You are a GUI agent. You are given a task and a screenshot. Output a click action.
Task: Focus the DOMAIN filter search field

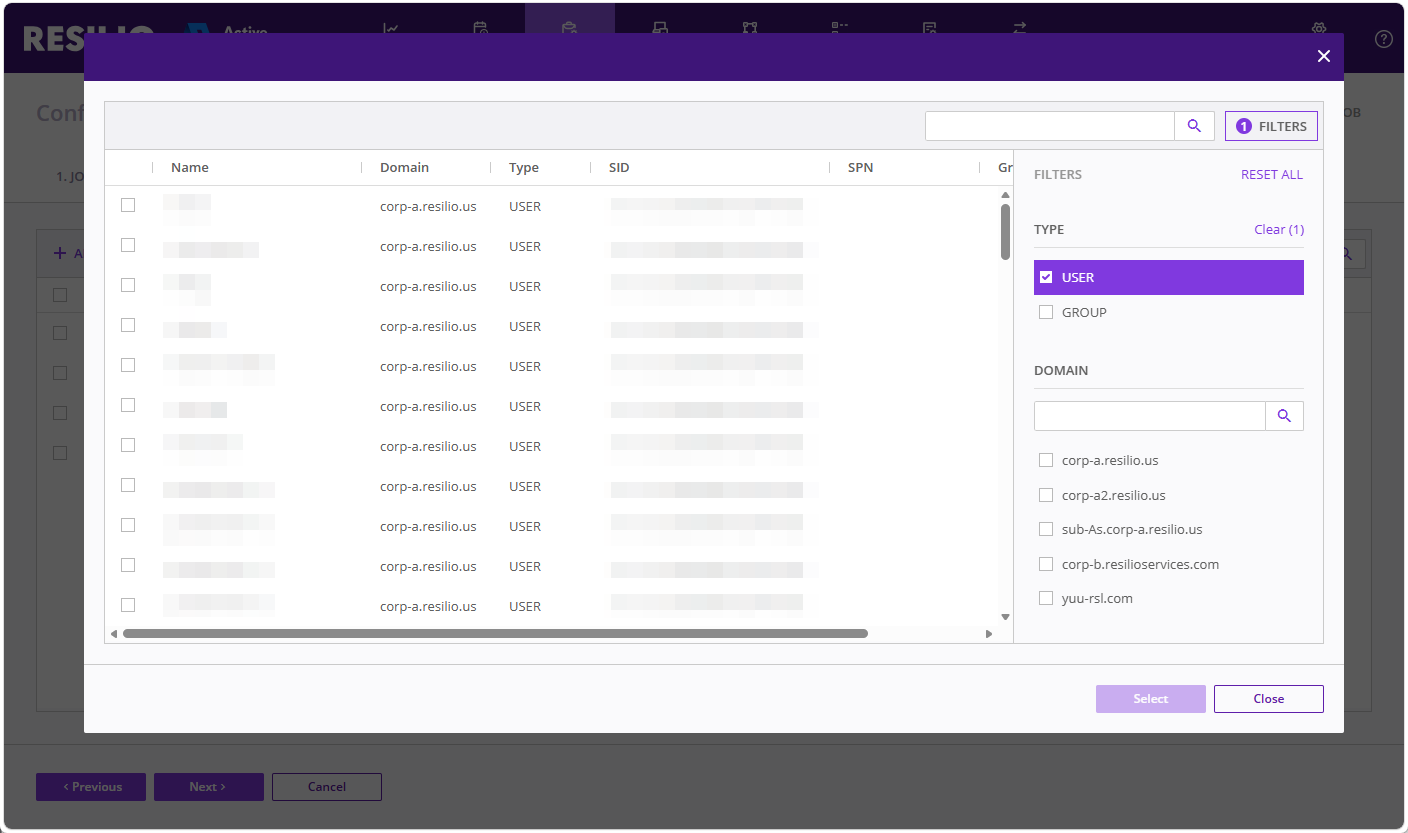click(1149, 416)
